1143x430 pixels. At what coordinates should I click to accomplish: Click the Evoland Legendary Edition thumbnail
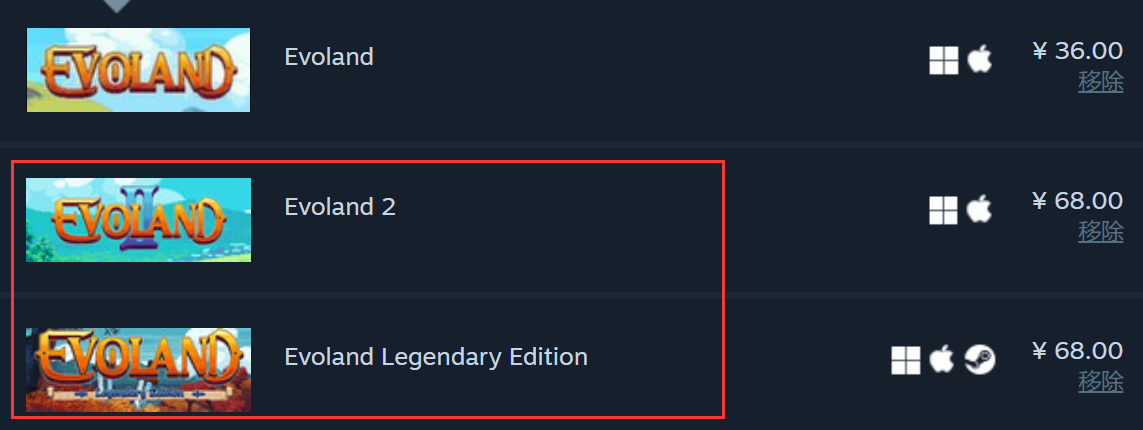pyautogui.click(x=139, y=370)
